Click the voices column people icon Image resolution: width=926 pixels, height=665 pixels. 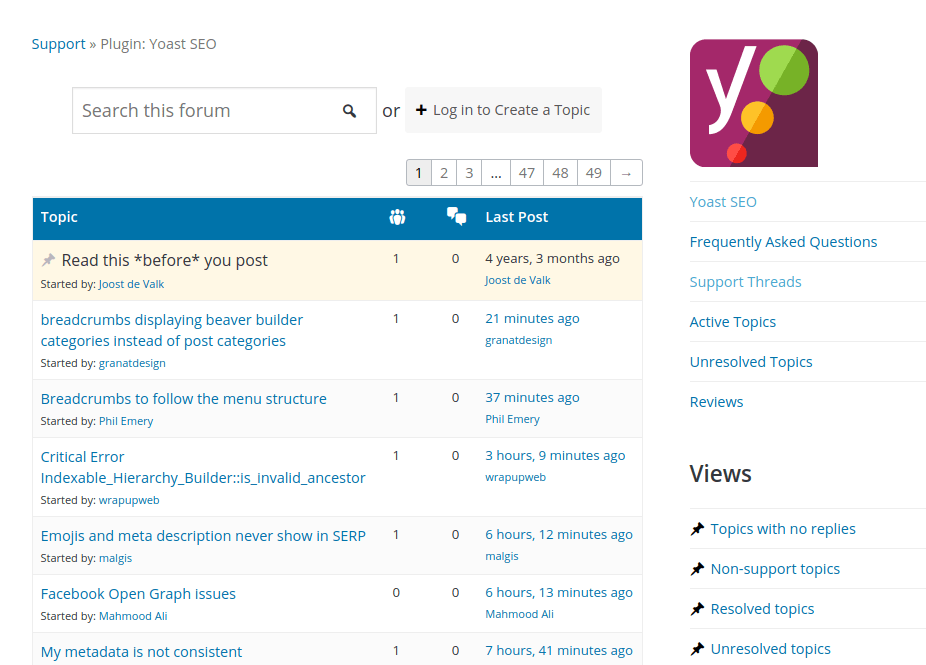click(397, 217)
